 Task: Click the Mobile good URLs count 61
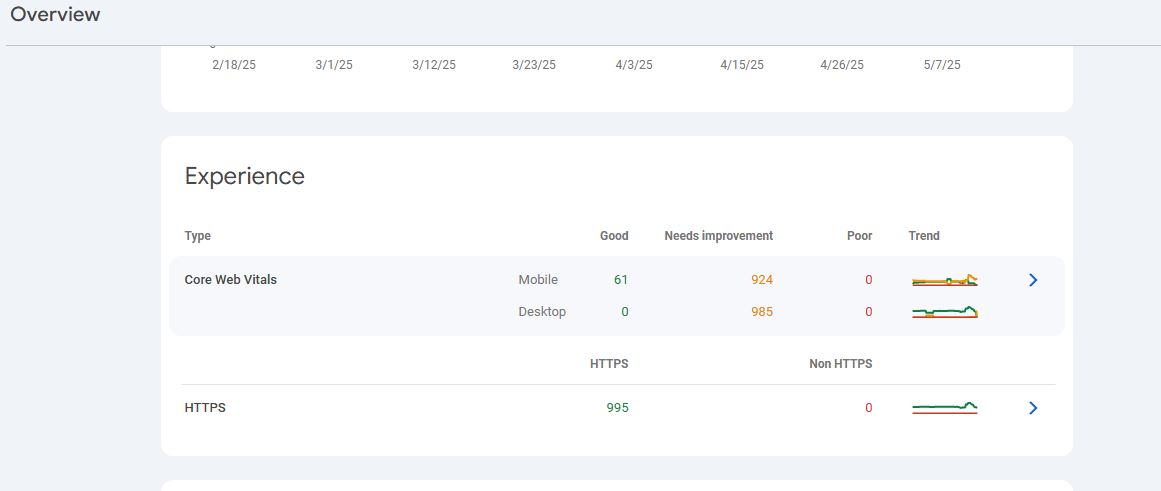(621, 280)
